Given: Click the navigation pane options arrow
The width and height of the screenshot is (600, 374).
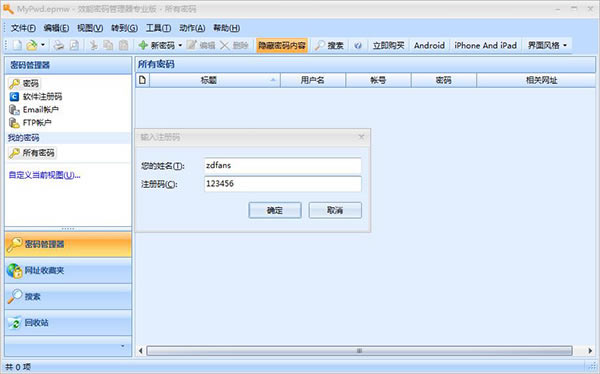Looking at the screenshot, I should (x=122, y=346).
